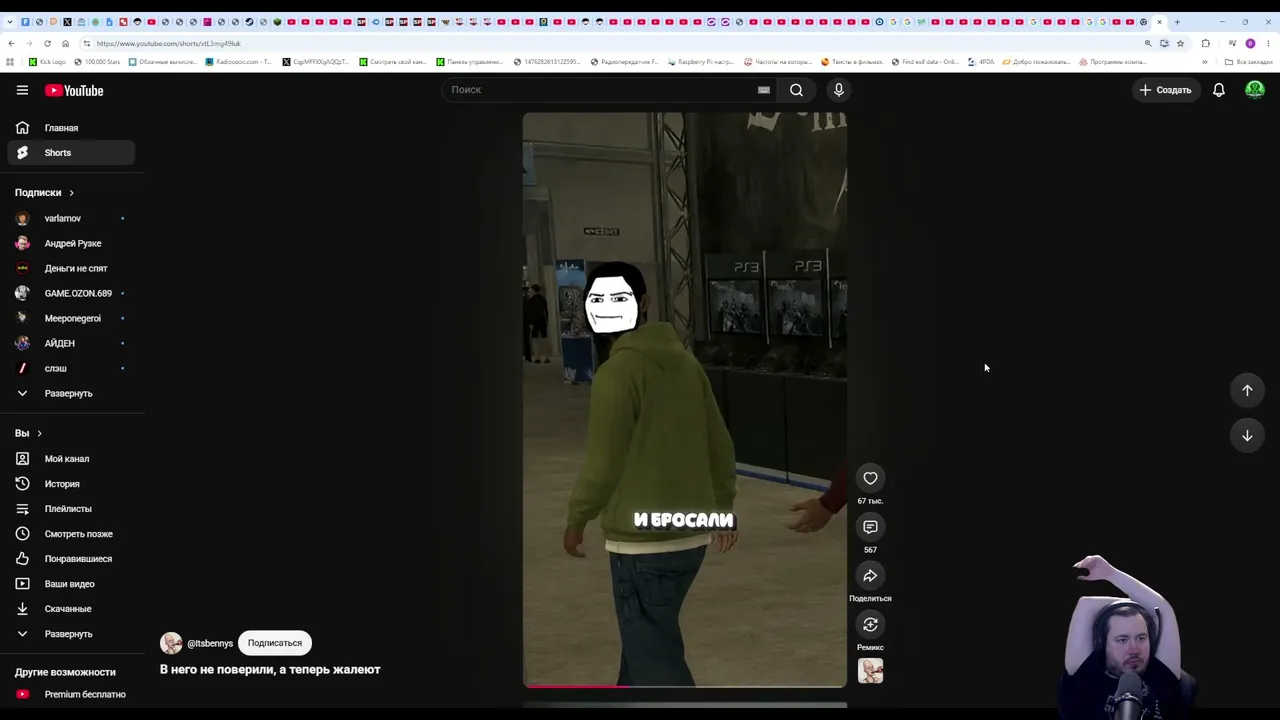
Task: Open the on-screen keyboard in search box
Action: pyautogui.click(x=764, y=90)
